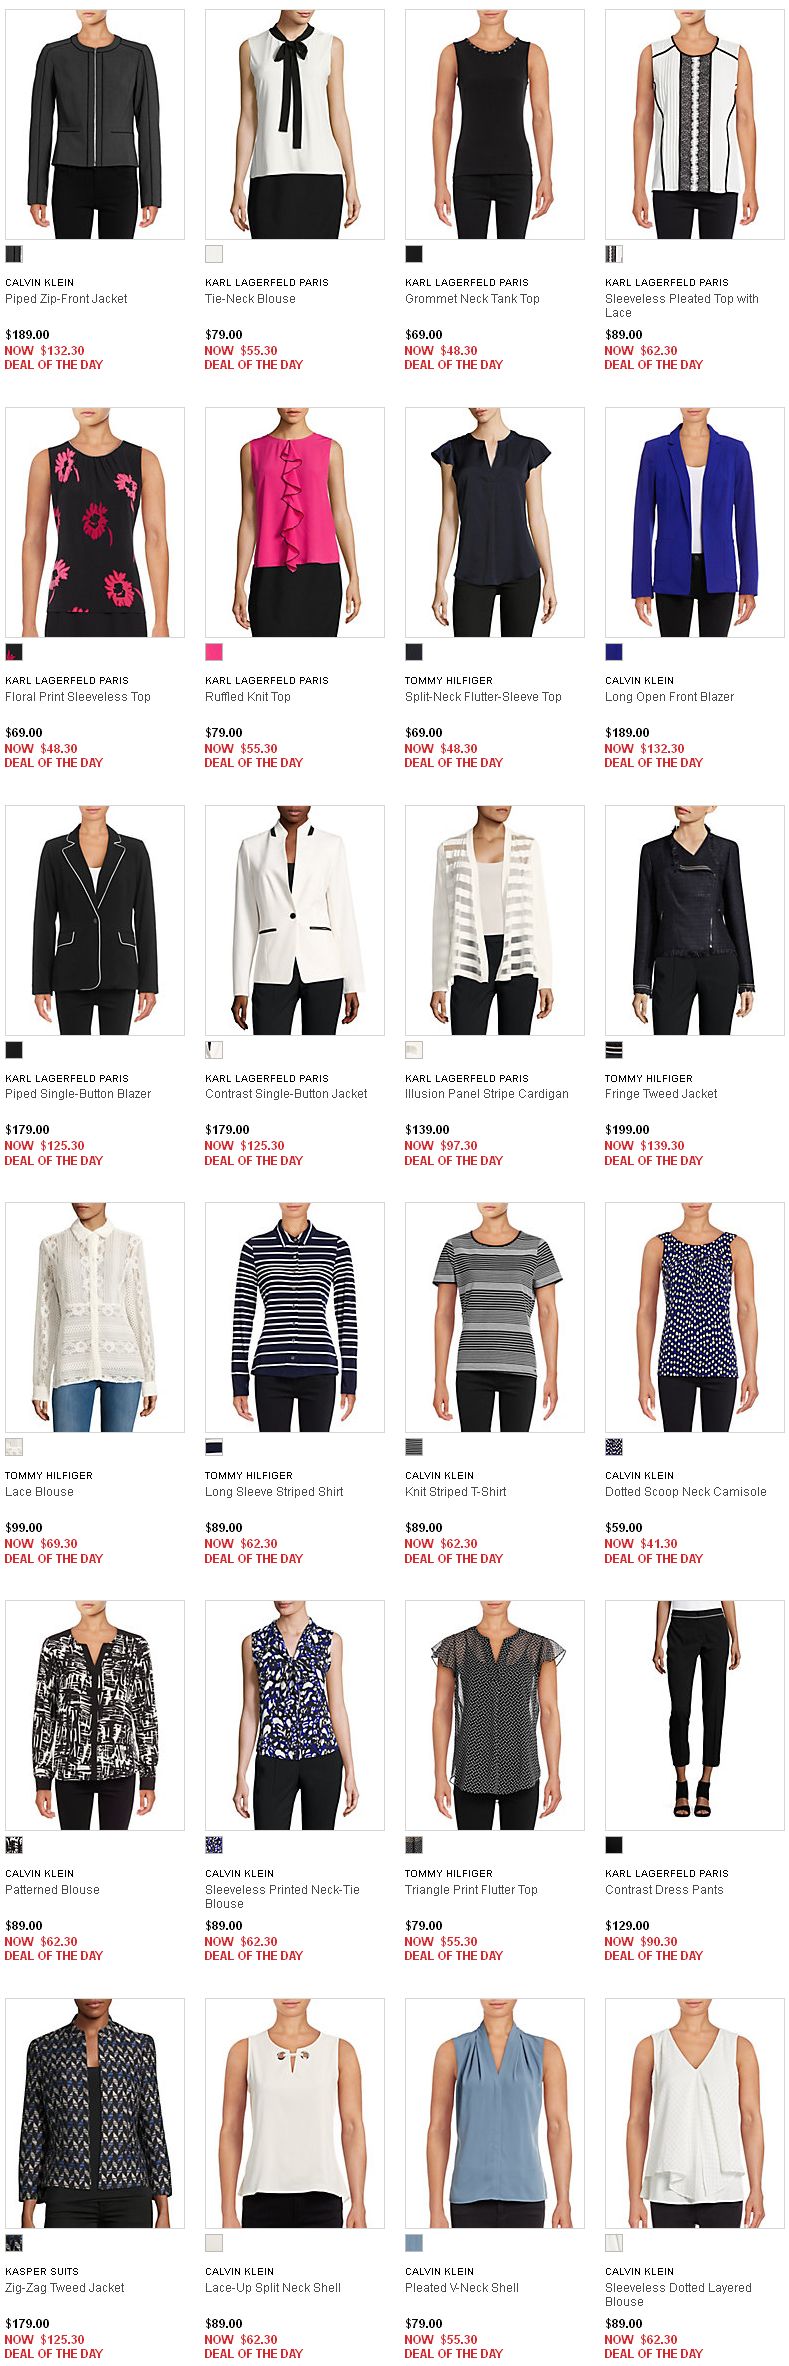
Task: Choose the black swatch under Contrast Dress Pants
Action: tap(614, 1845)
